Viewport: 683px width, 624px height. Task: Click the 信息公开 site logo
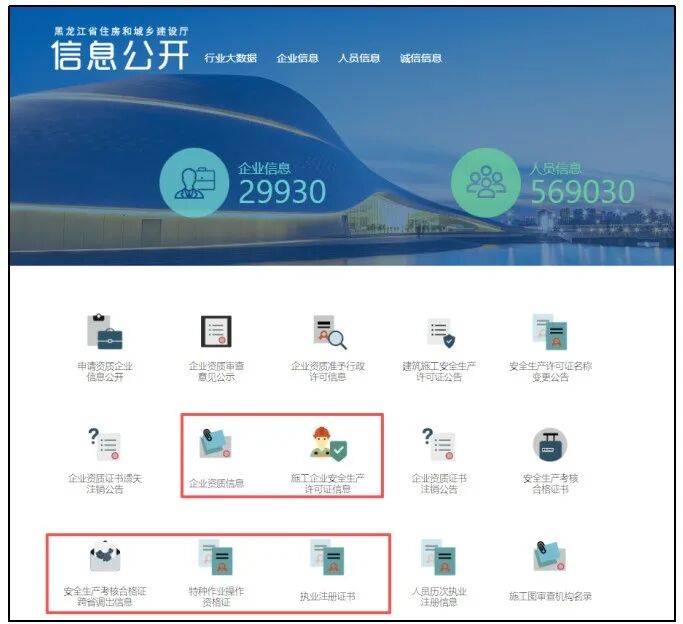tap(120, 52)
